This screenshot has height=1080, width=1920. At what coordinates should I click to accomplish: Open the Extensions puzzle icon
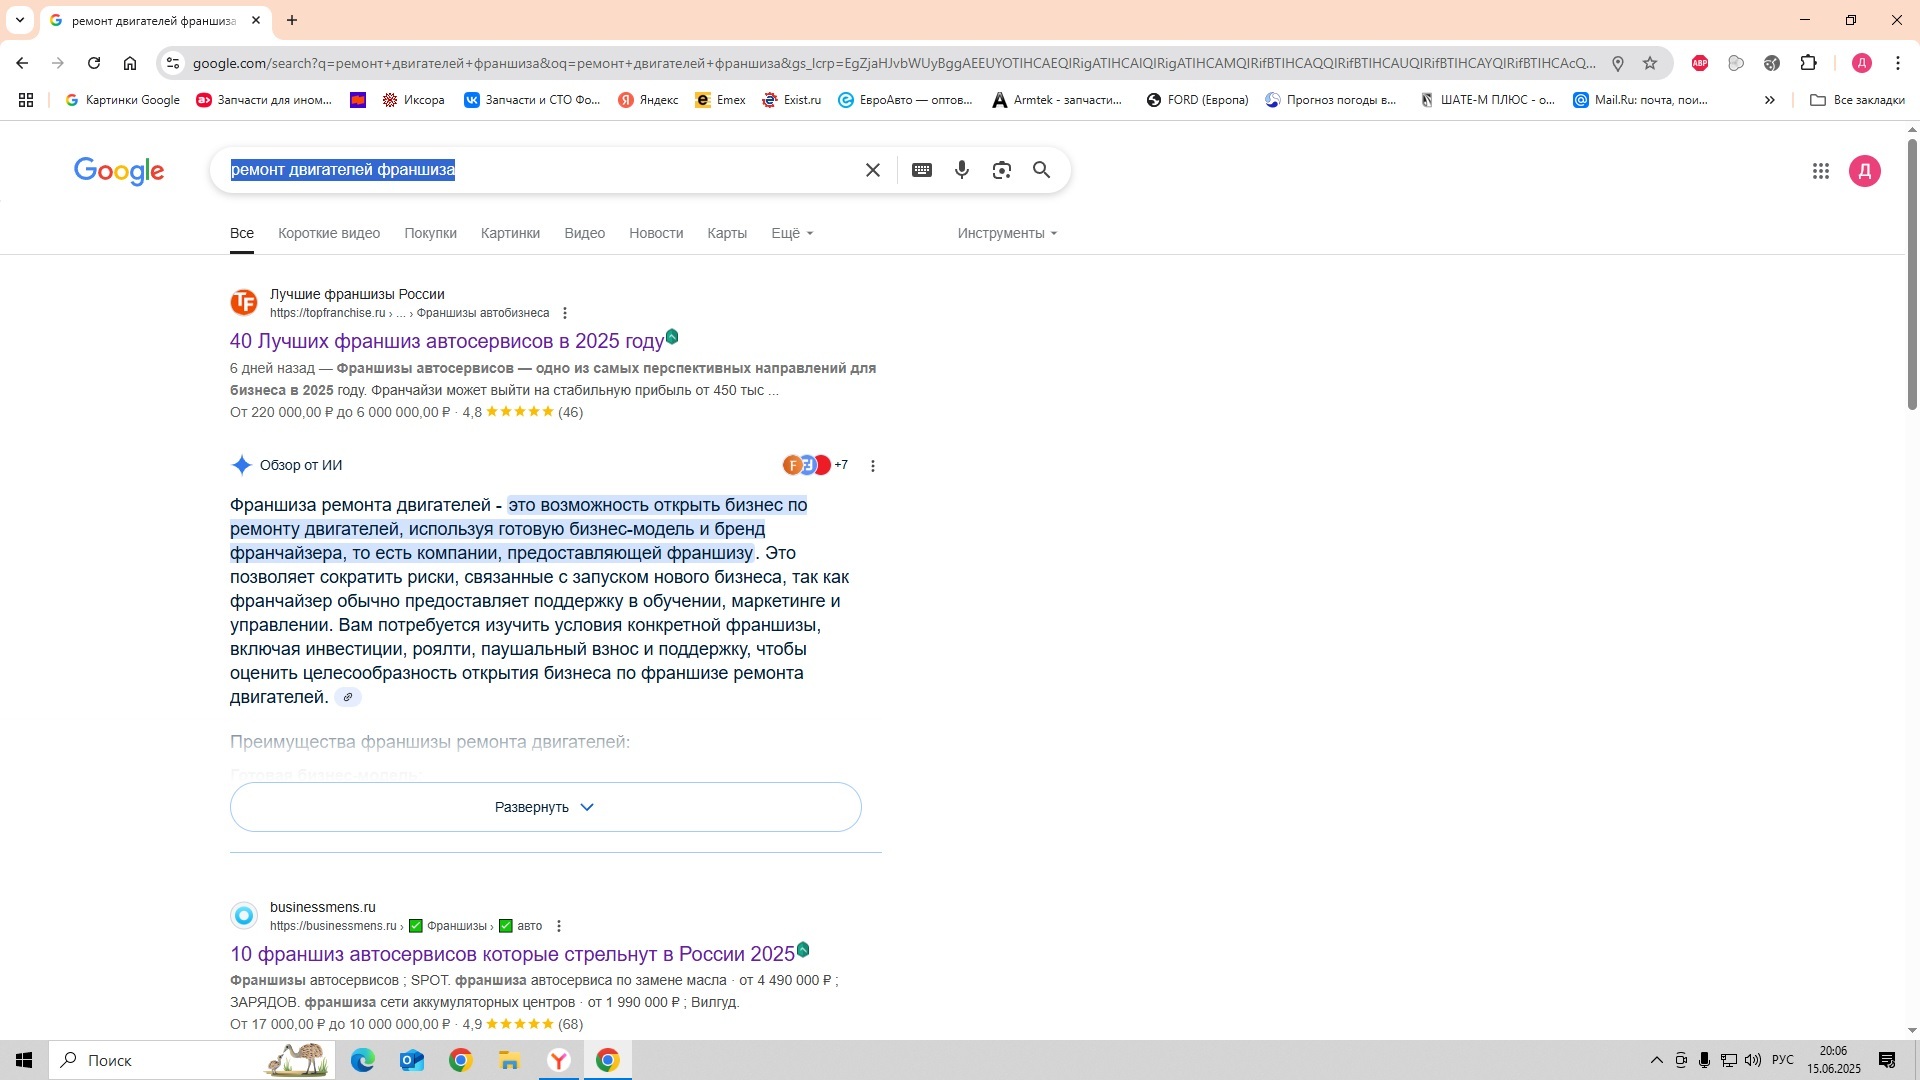1808,63
